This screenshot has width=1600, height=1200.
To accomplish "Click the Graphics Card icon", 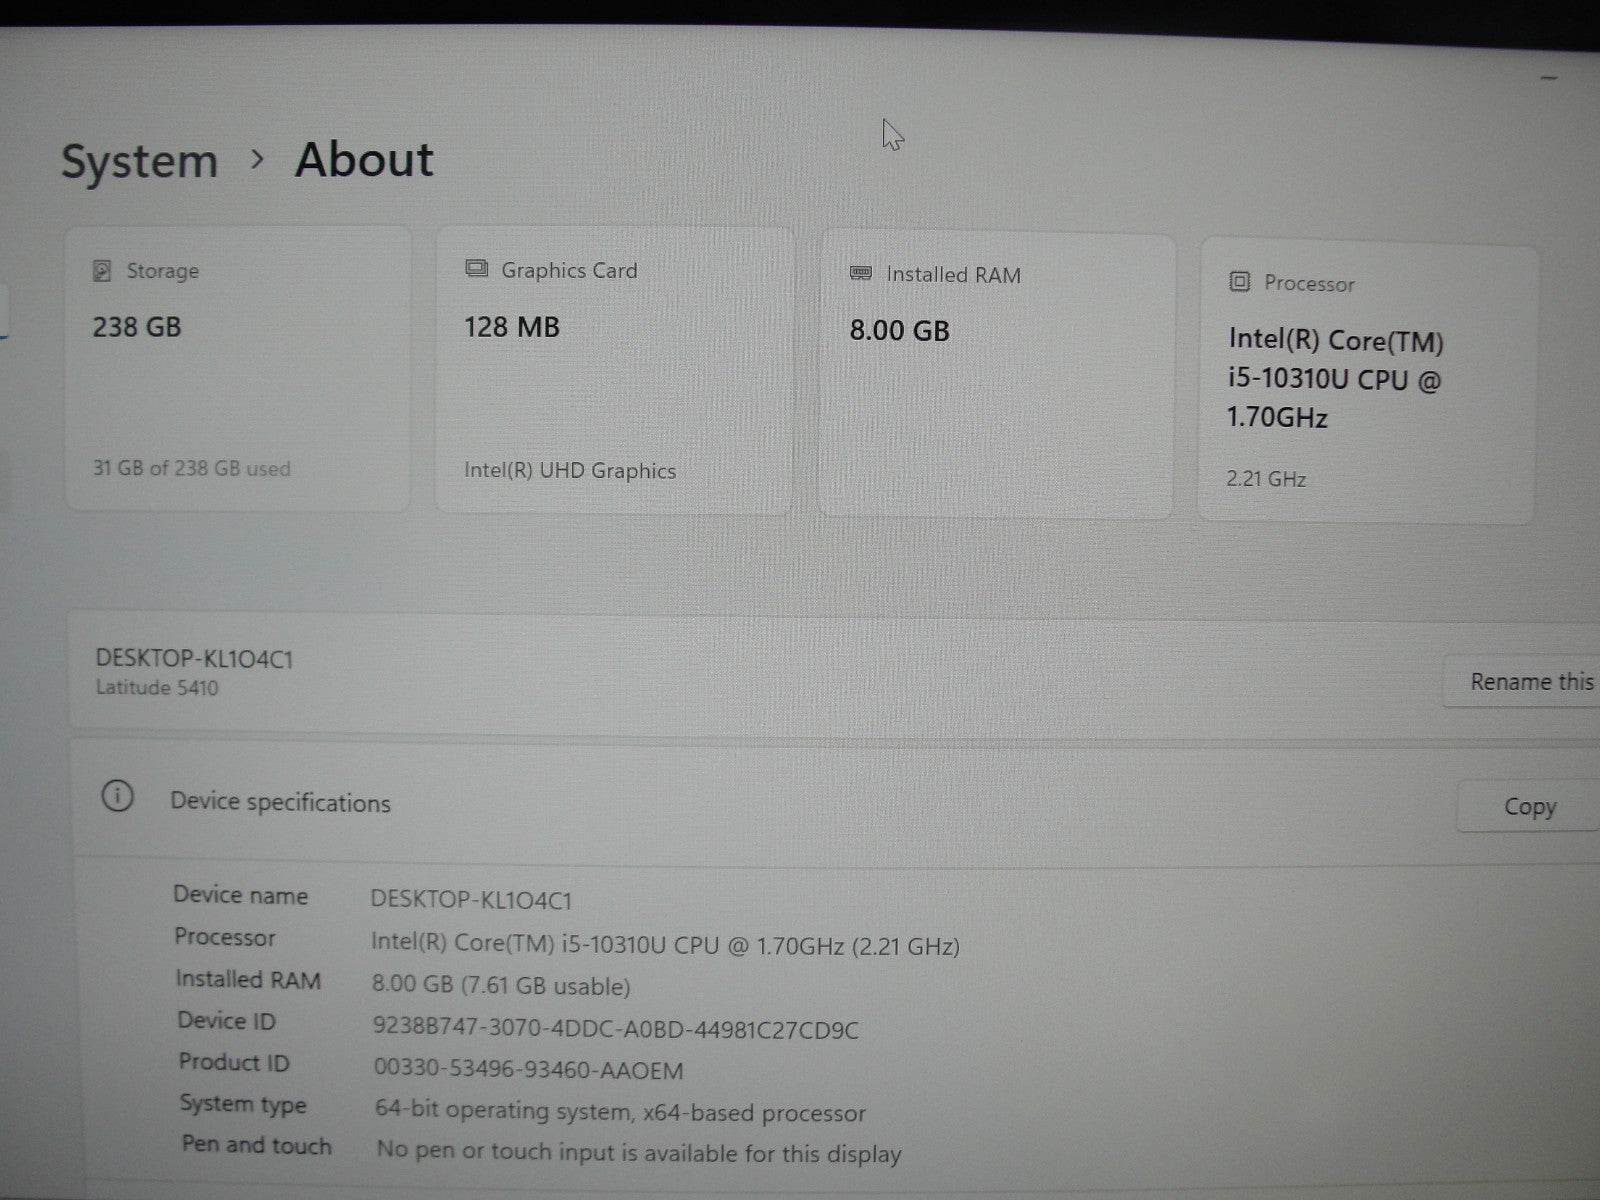I will click(475, 268).
